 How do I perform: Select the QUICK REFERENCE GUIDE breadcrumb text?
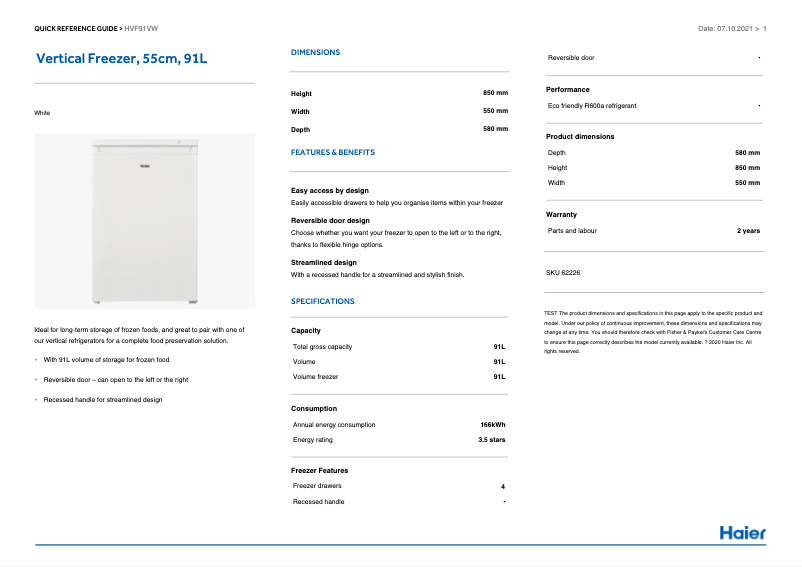[77, 28]
